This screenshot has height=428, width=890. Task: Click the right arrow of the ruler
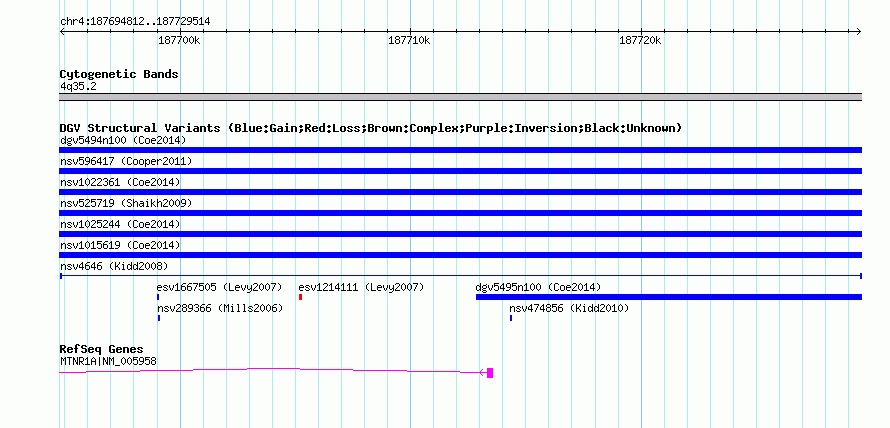coord(858,32)
